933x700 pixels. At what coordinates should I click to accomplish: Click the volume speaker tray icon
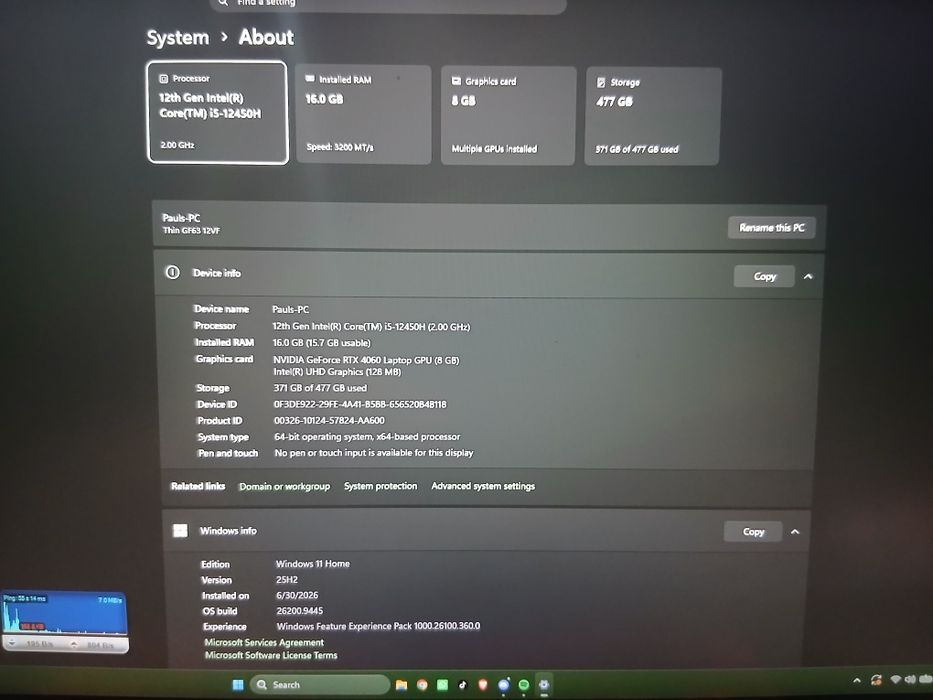point(910,679)
